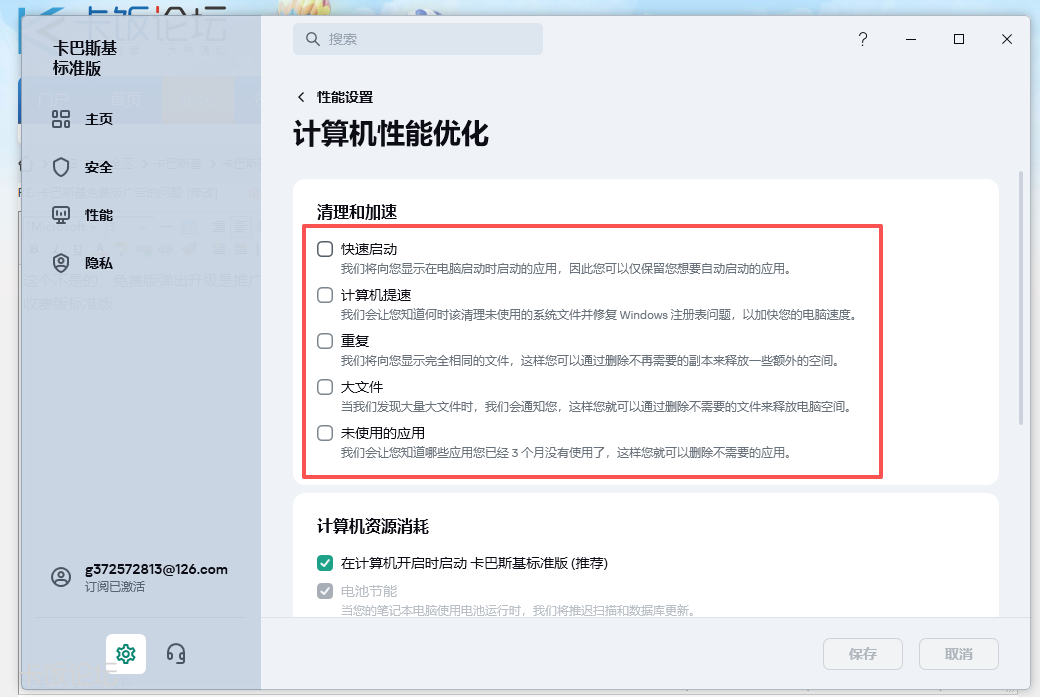Enable the 计算机提速 checkbox

click(x=325, y=294)
